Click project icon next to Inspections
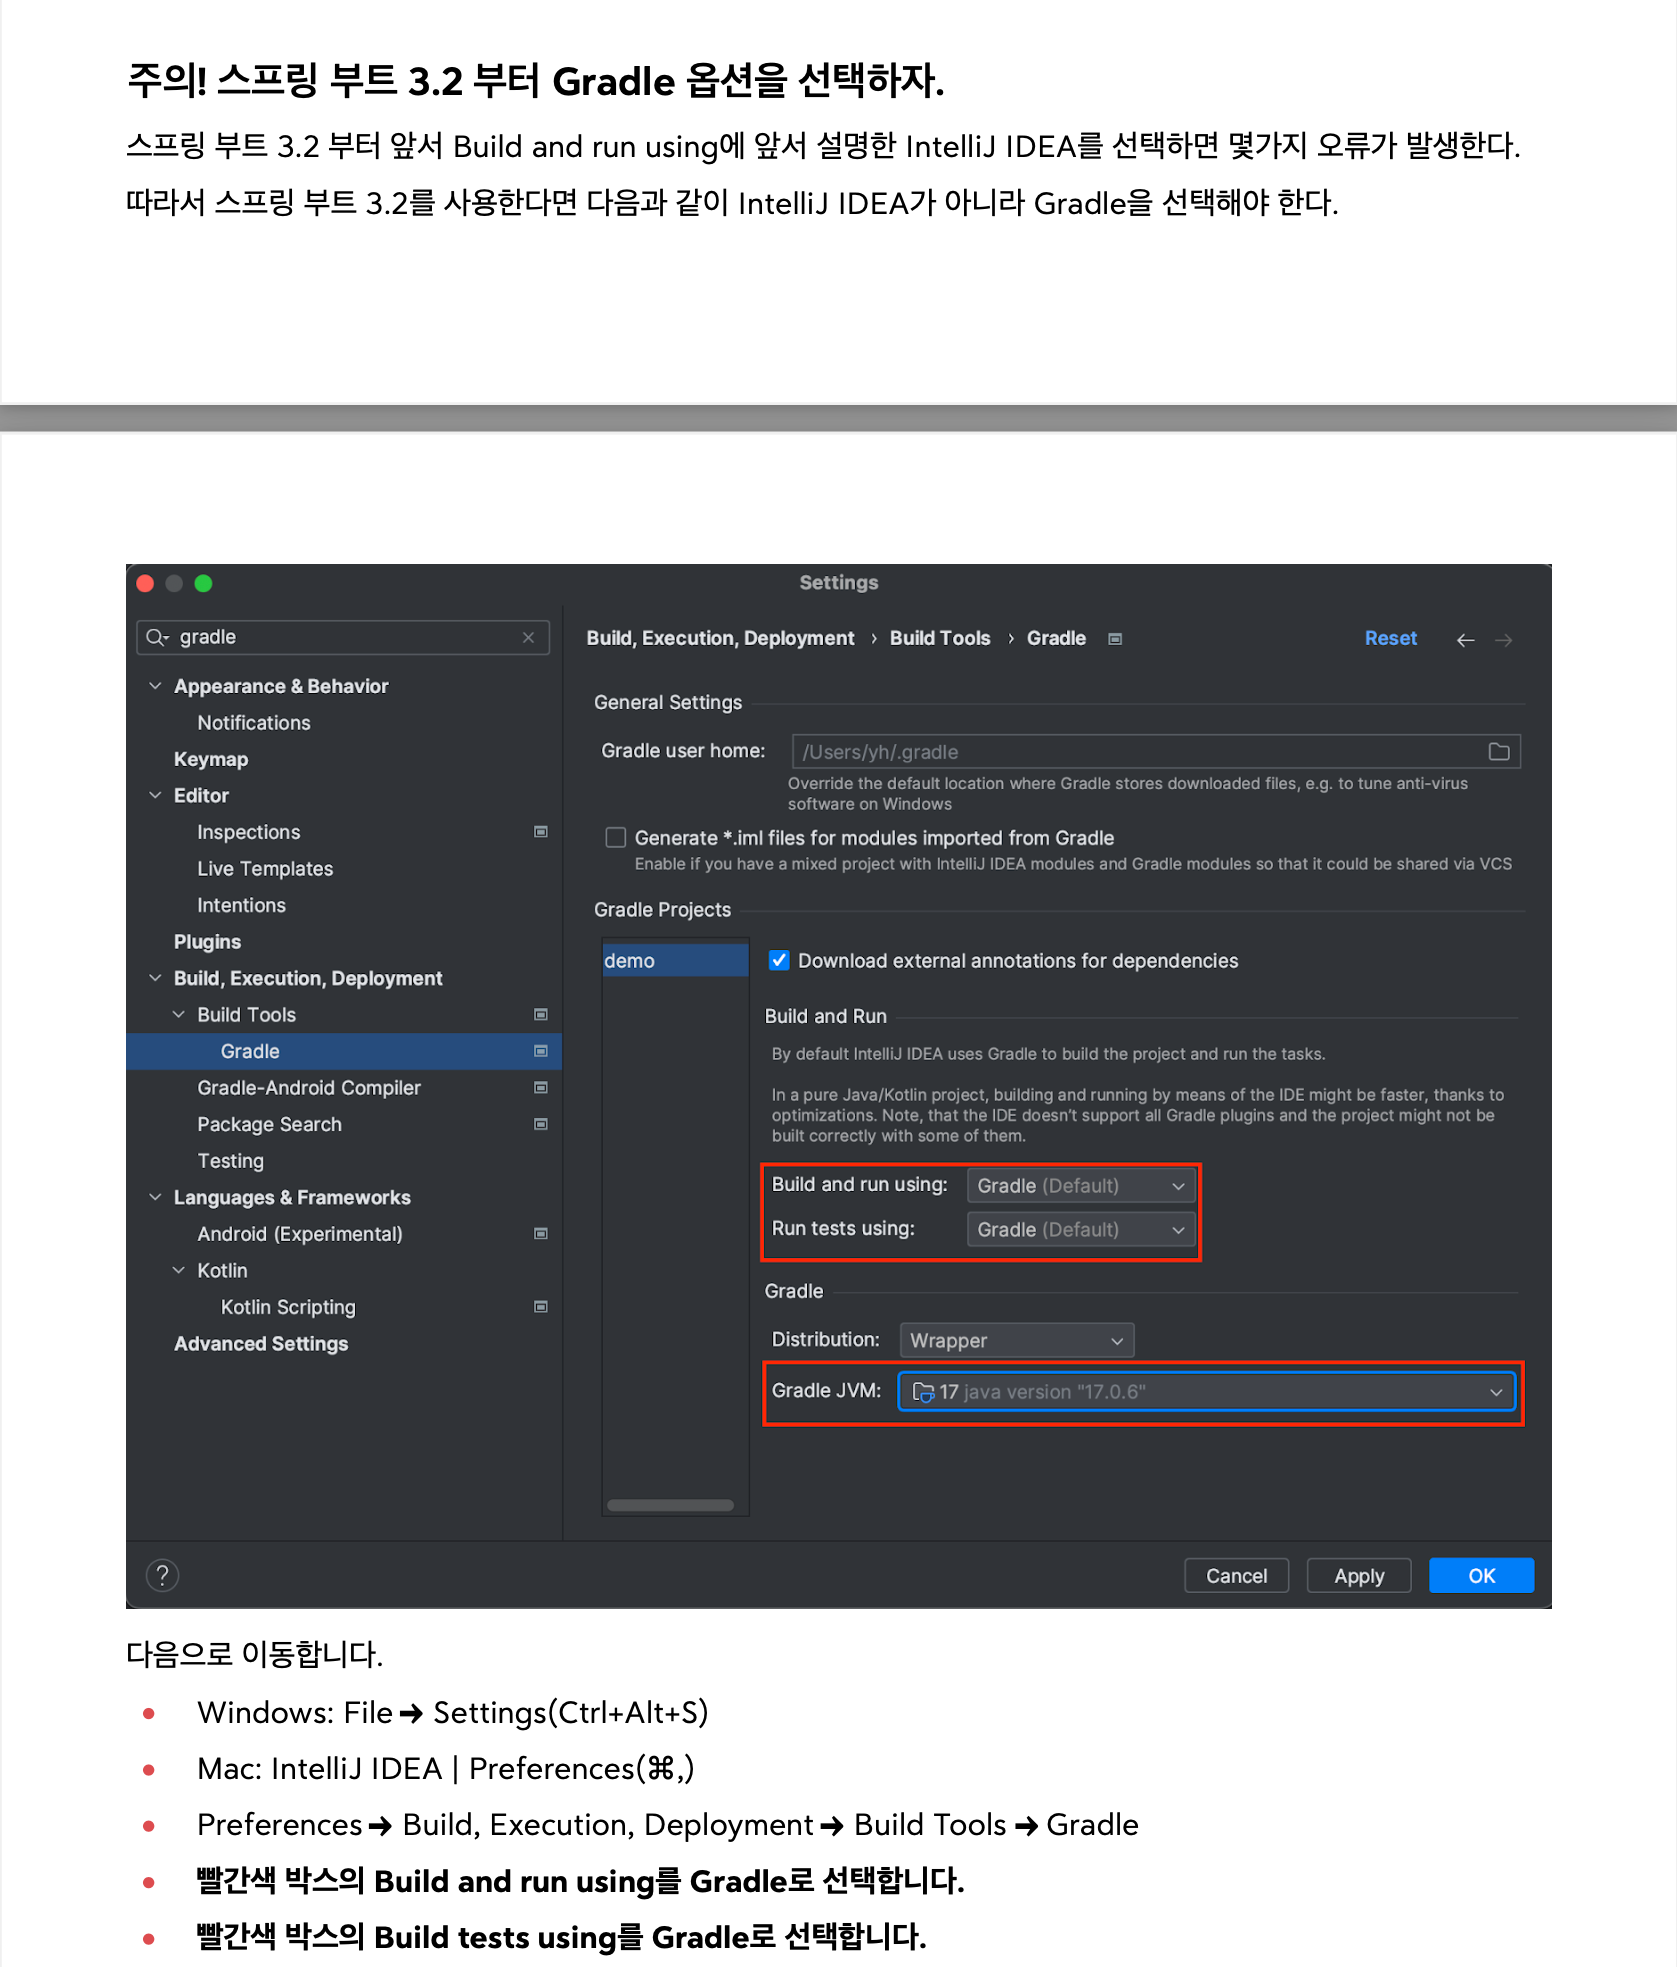 tap(541, 832)
